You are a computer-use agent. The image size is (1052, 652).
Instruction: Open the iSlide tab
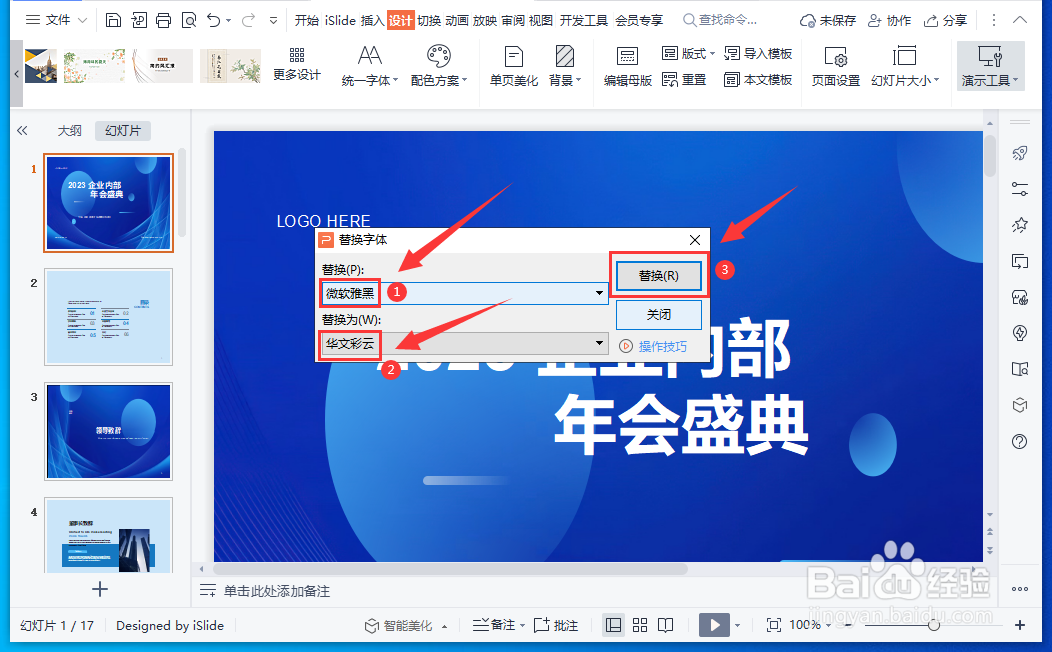coord(340,20)
